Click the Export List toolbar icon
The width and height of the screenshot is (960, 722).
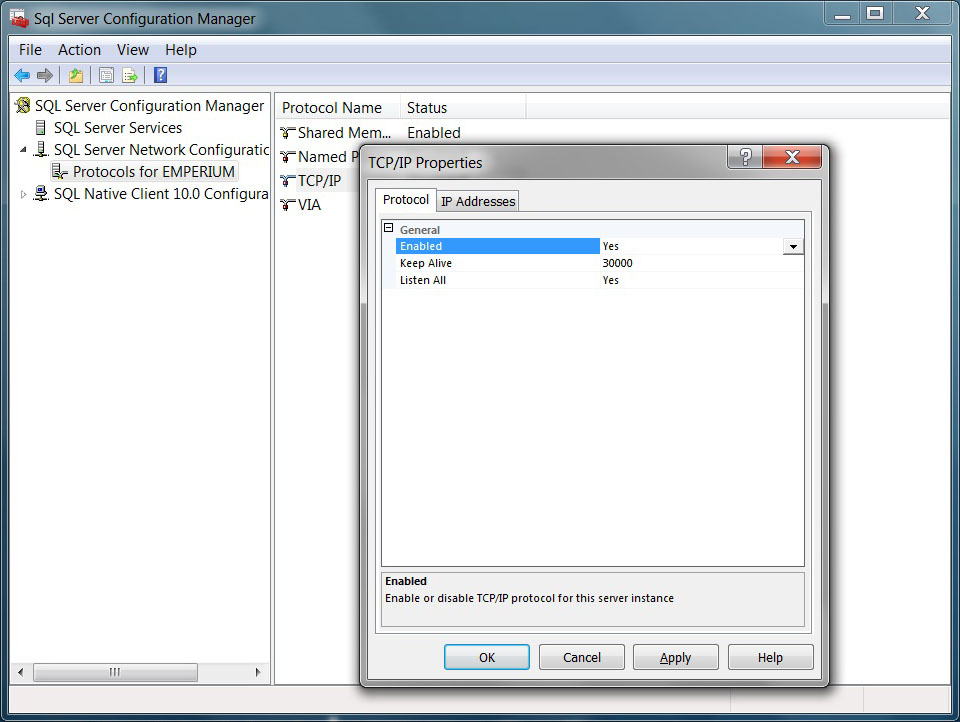pyautogui.click(x=130, y=75)
